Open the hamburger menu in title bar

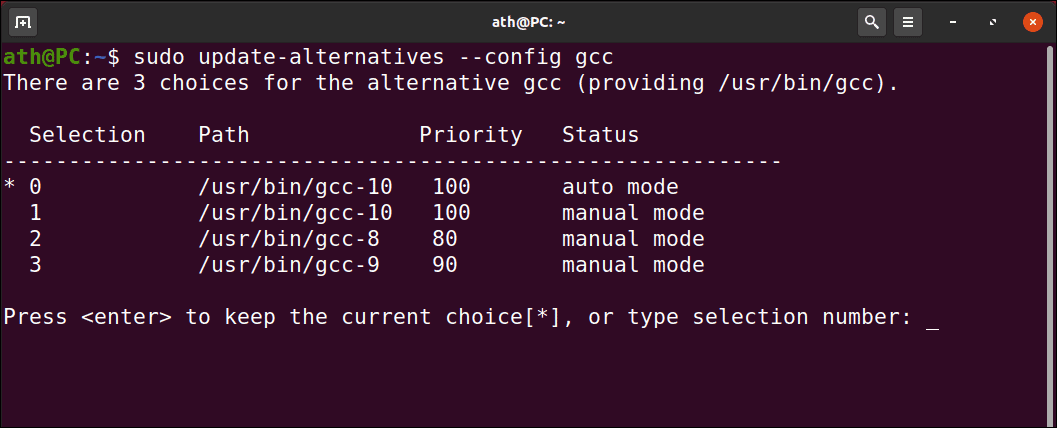point(908,22)
